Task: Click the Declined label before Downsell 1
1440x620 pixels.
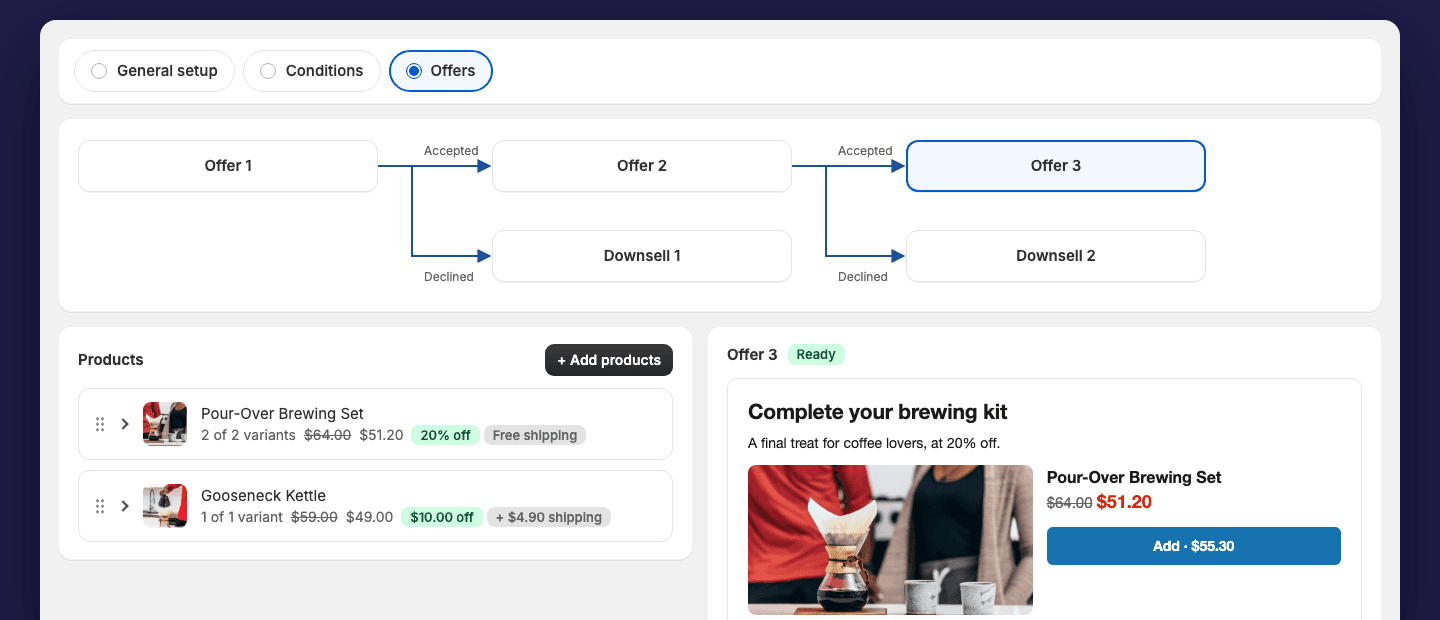Action: [449, 277]
